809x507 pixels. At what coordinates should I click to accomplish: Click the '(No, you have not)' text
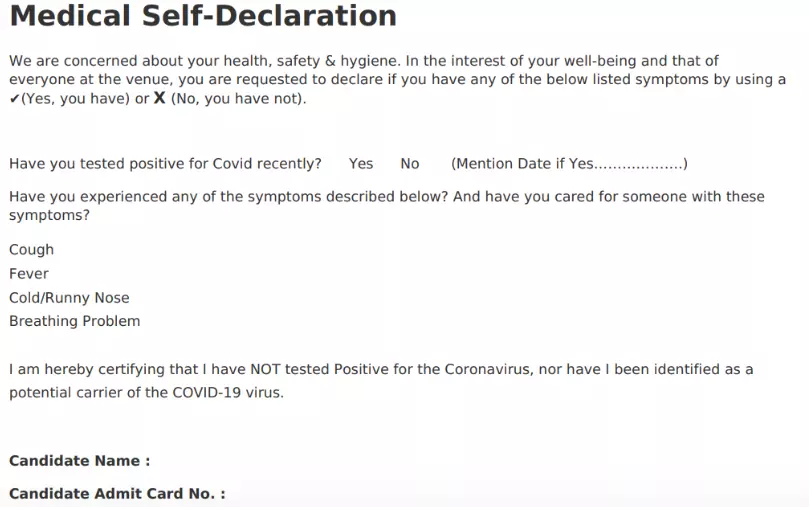pyautogui.click(x=236, y=99)
